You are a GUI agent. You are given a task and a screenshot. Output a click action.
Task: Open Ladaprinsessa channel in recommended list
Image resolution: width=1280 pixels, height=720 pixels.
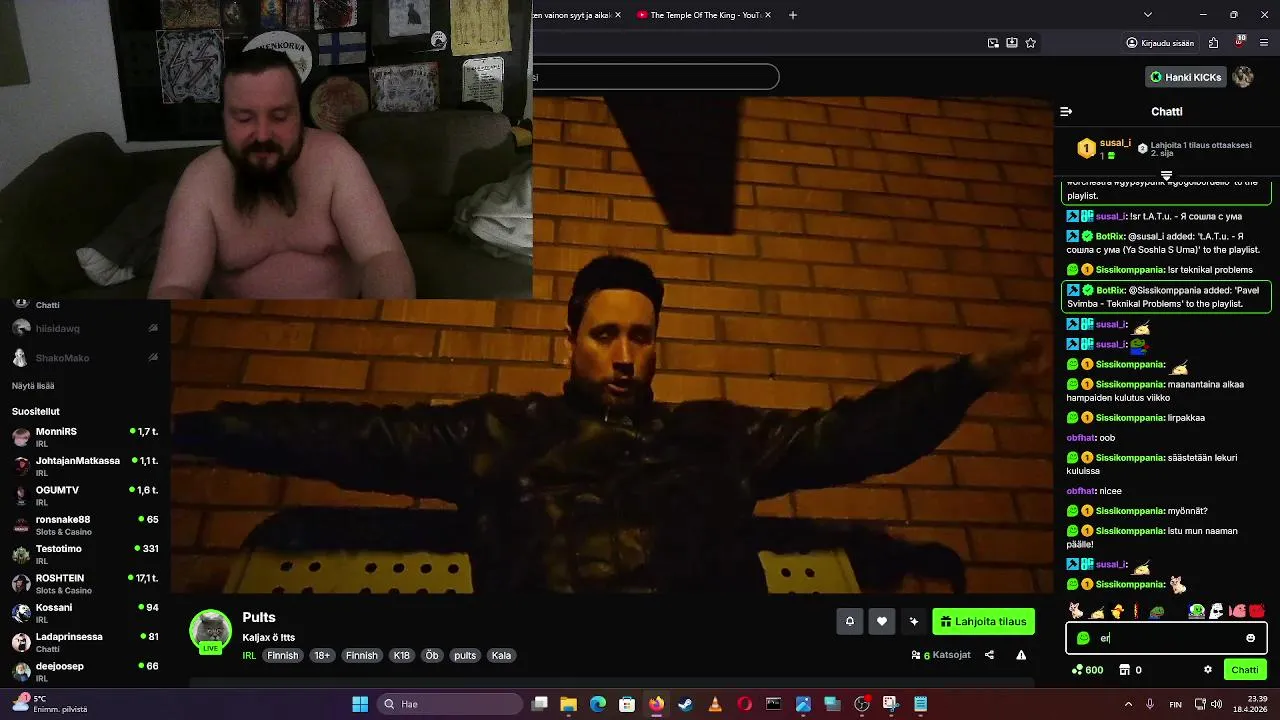pyautogui.click(x=85, y=642)
